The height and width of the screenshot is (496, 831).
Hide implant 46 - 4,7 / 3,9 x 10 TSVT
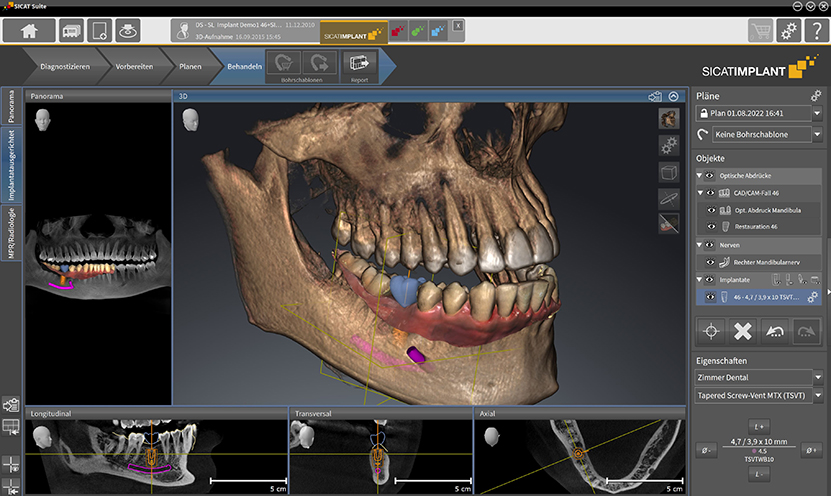click(x=711, y=297)
